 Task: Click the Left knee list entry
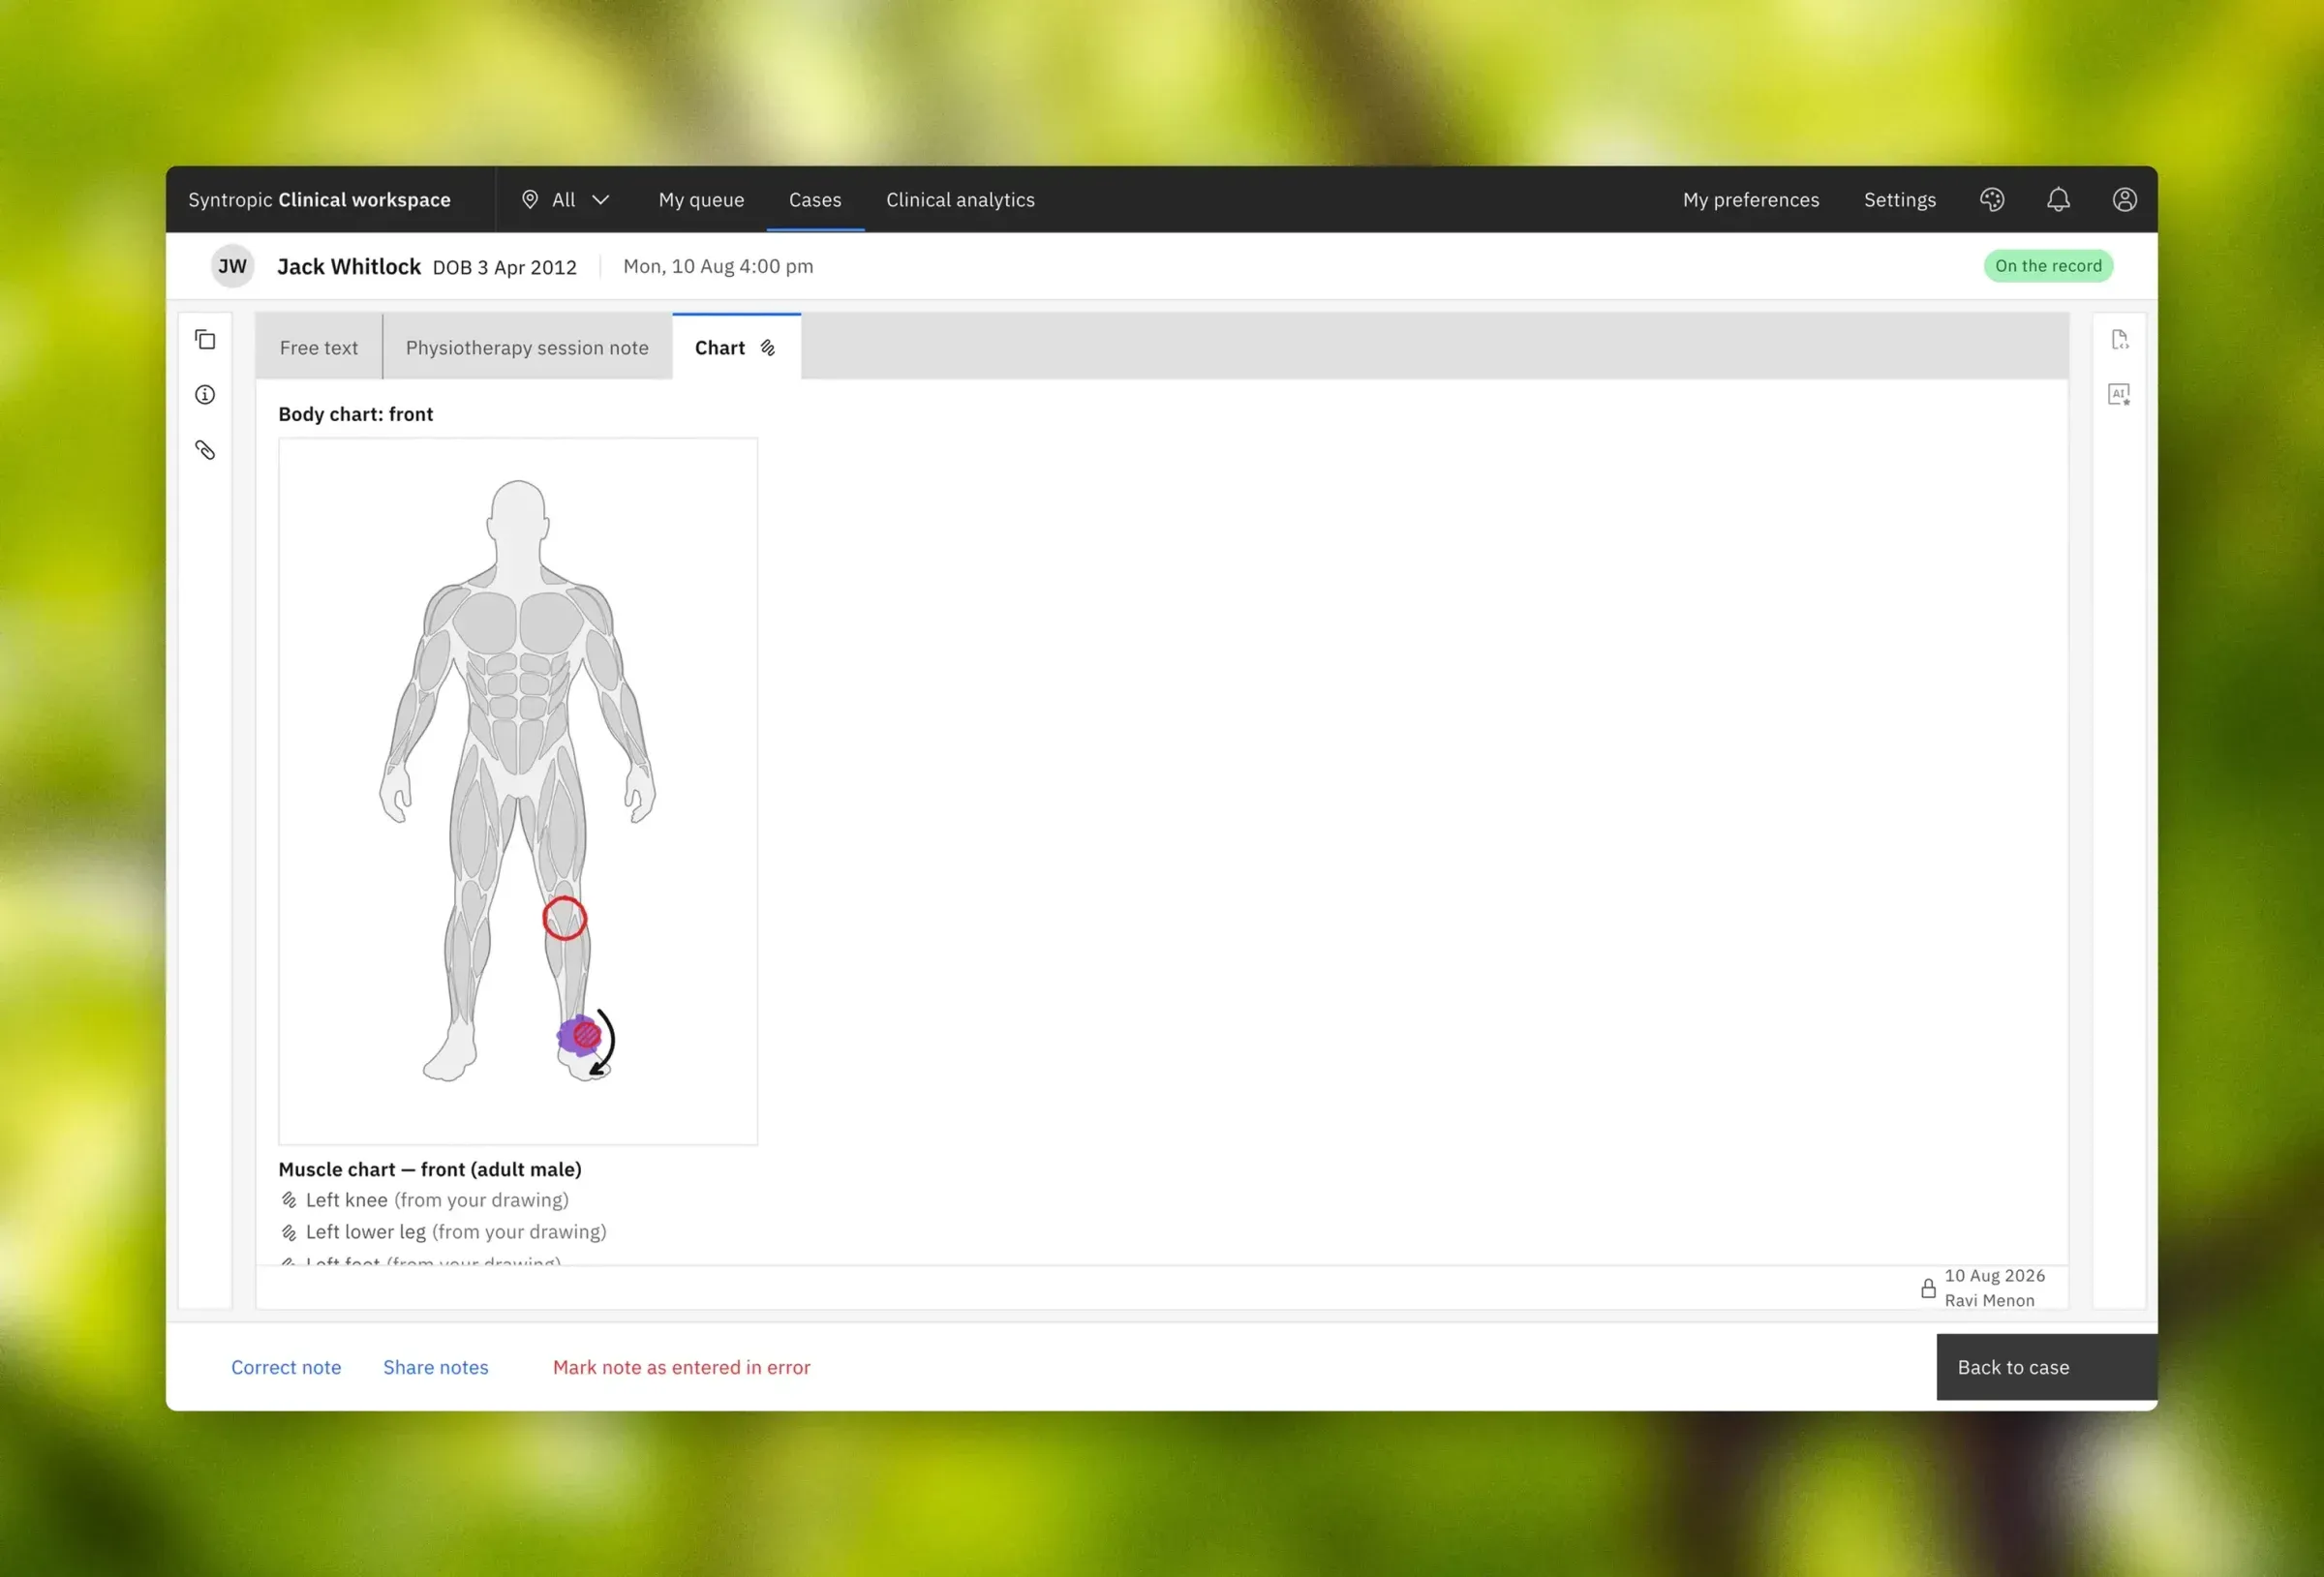click(437, 1200)
